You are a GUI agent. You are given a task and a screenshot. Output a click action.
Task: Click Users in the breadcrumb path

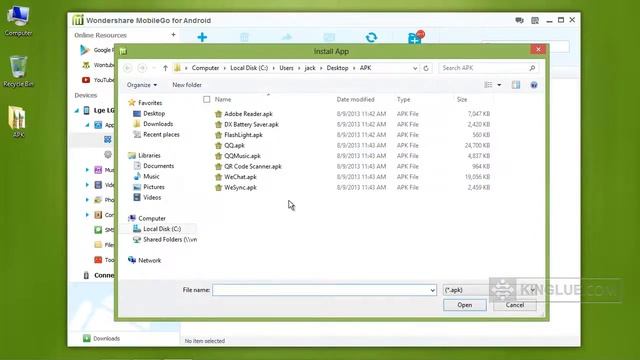click(x=286, y=68)
